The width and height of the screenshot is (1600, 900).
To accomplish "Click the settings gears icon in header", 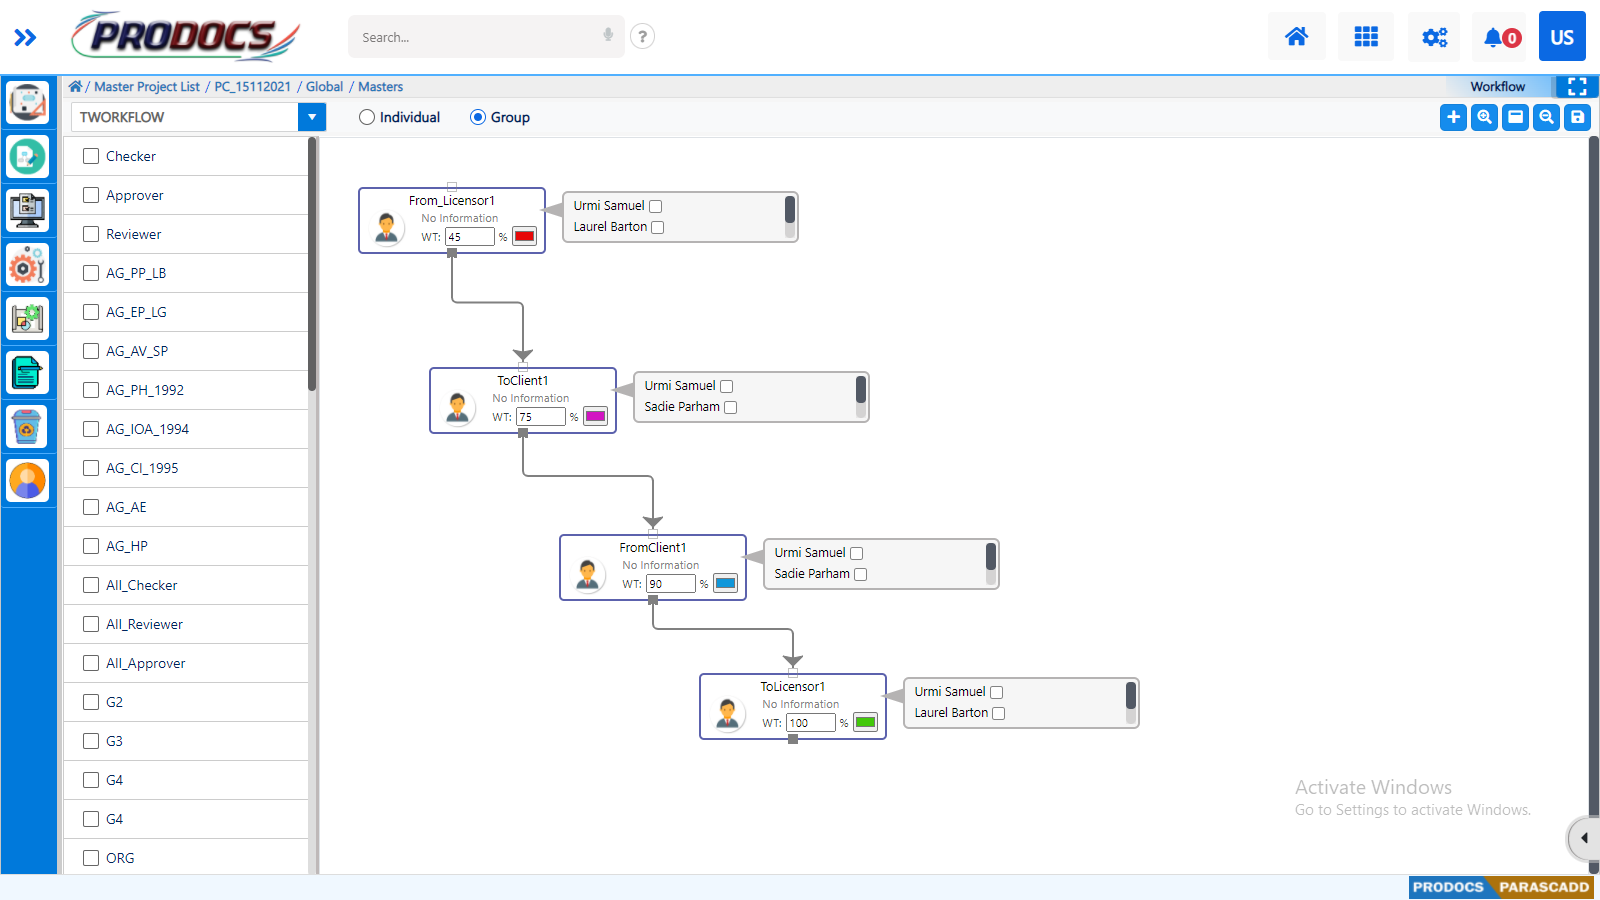I will point(1433,36).
